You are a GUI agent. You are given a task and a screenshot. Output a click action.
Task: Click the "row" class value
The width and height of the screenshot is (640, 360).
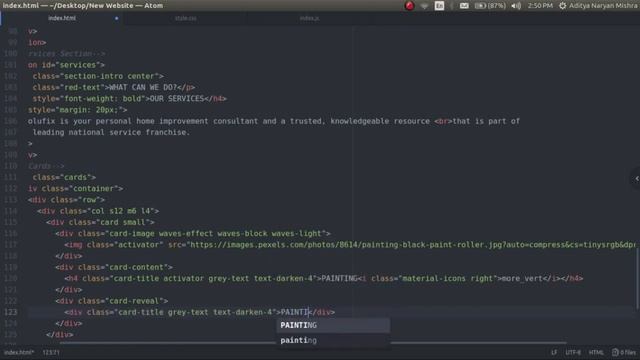pos(89,200)
